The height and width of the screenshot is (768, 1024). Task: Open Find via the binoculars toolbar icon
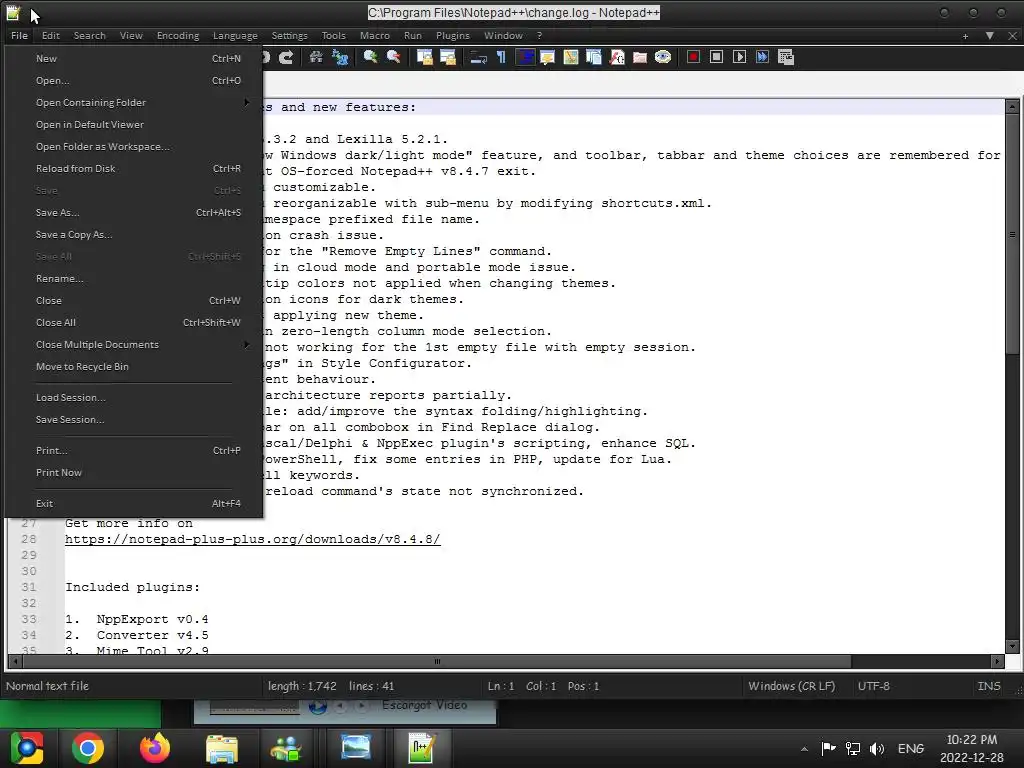click(x=316, y=57)
